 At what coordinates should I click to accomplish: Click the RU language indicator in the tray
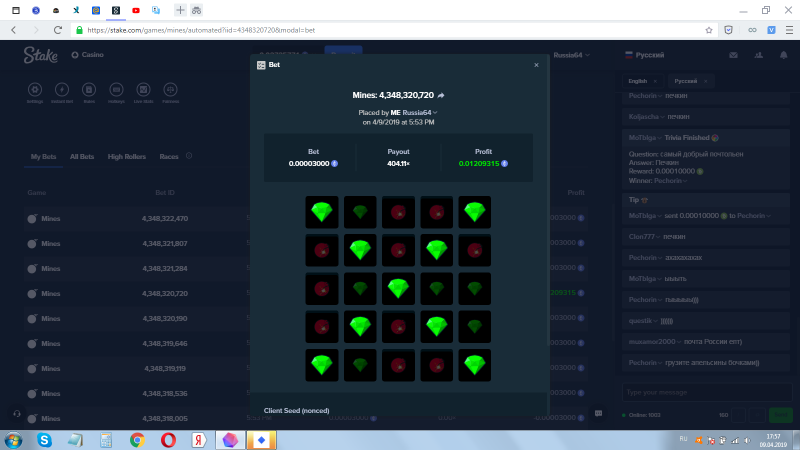pos(683,439)
